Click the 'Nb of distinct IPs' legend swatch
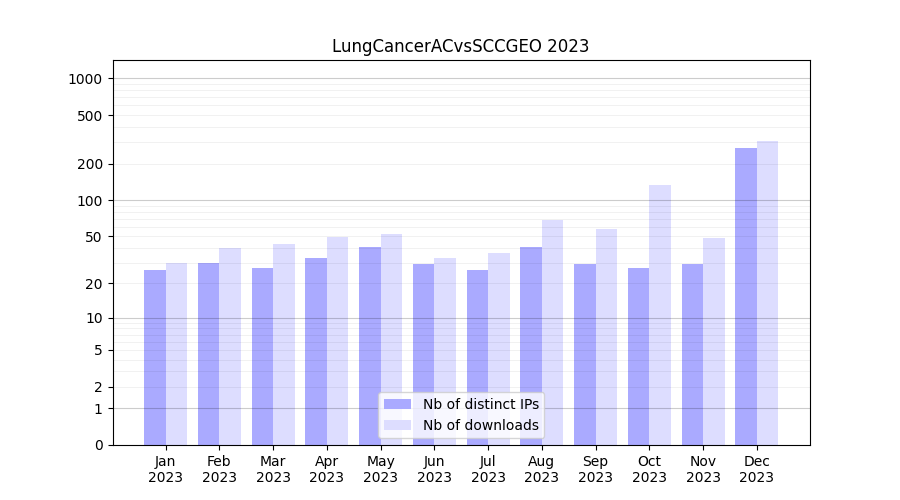Screen dimensions: 900x500 (397, 404)
